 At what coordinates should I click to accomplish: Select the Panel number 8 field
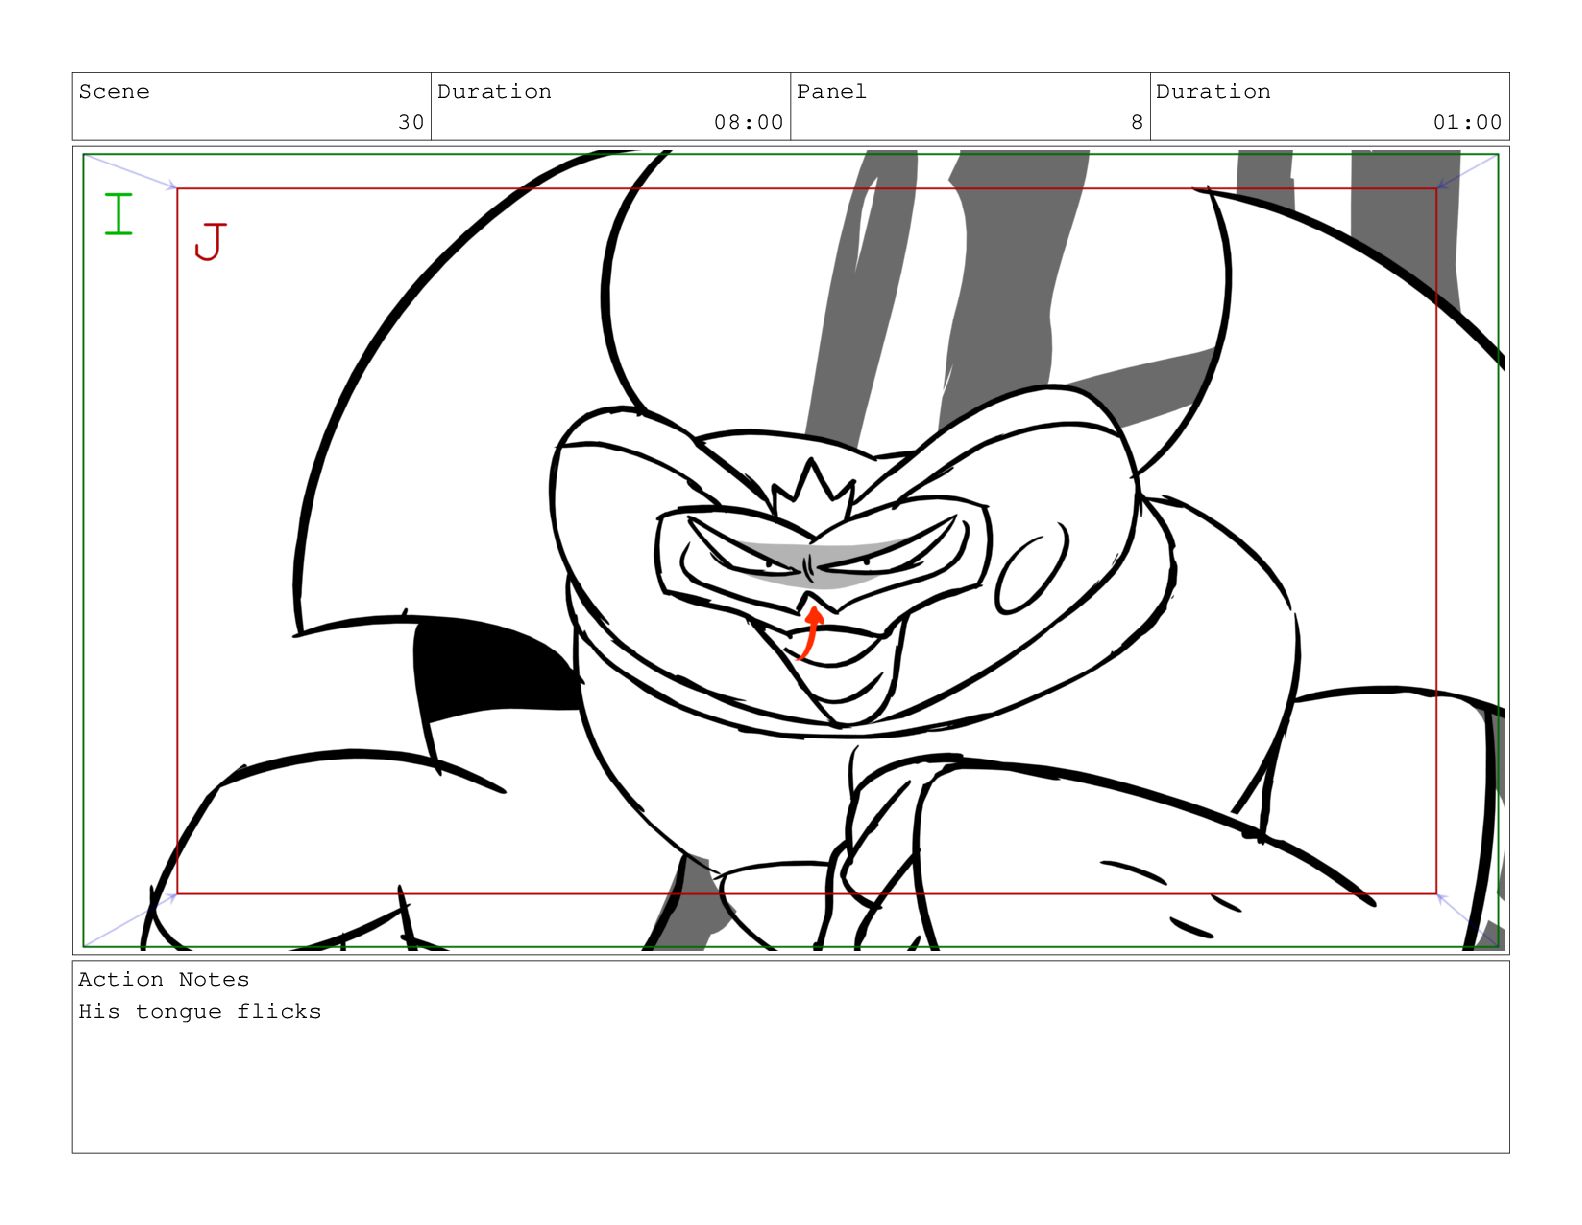(x=970, y=106)
